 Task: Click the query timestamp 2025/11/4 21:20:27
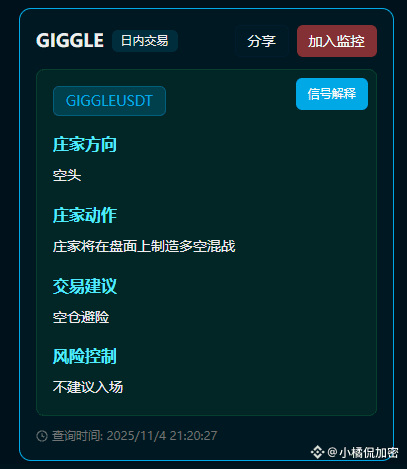coord(162,436)
